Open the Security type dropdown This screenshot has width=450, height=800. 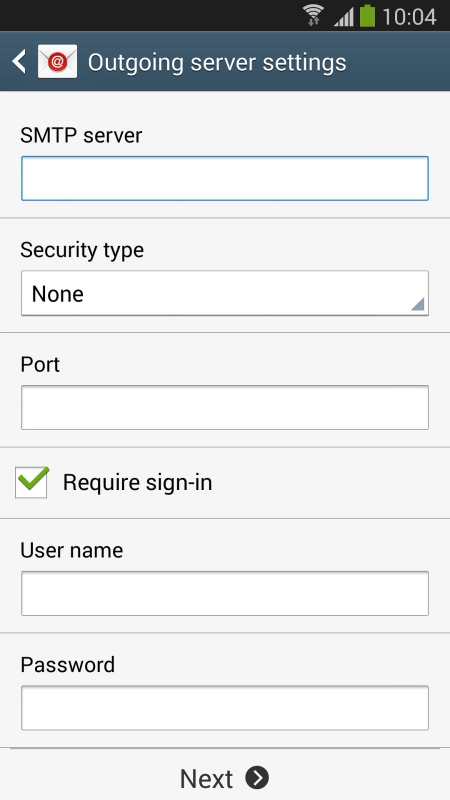click(224, 293)
